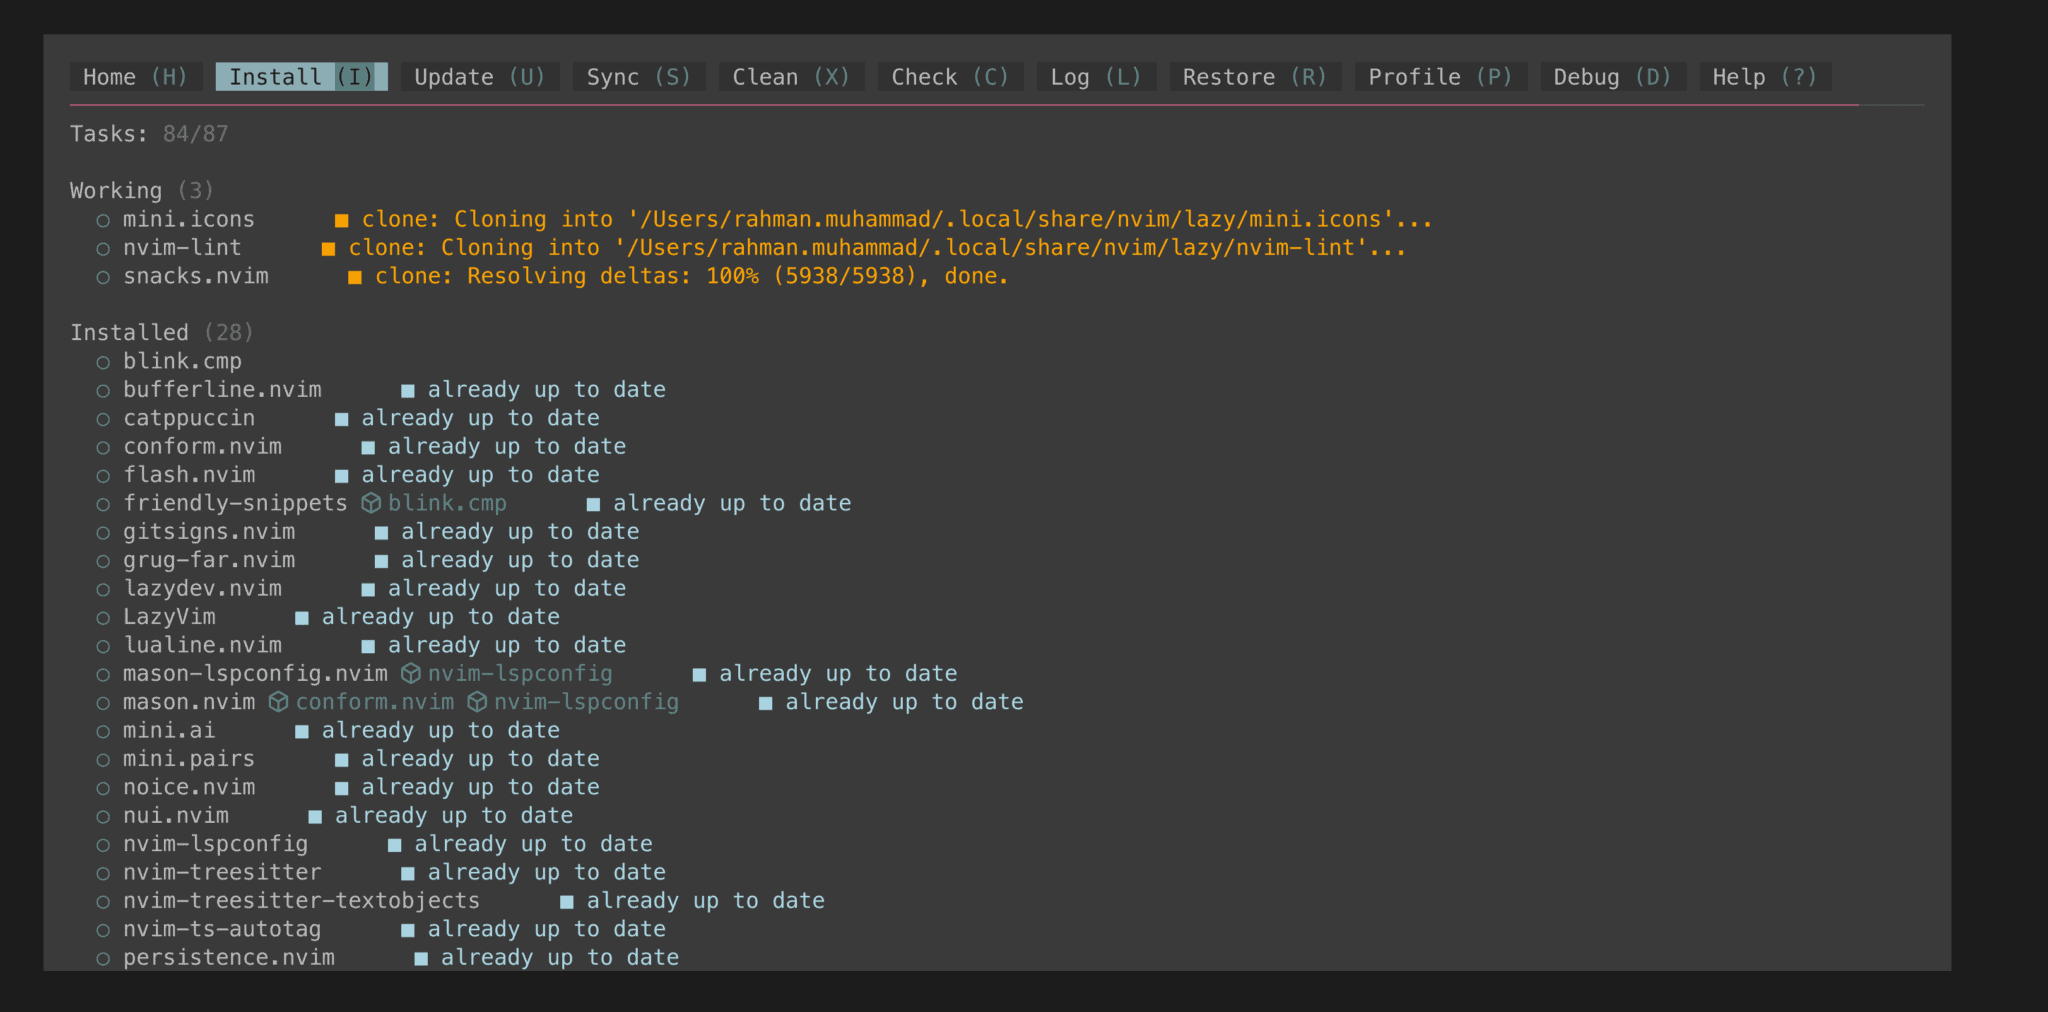Click the status circle icon next to mini.icons

102,219
